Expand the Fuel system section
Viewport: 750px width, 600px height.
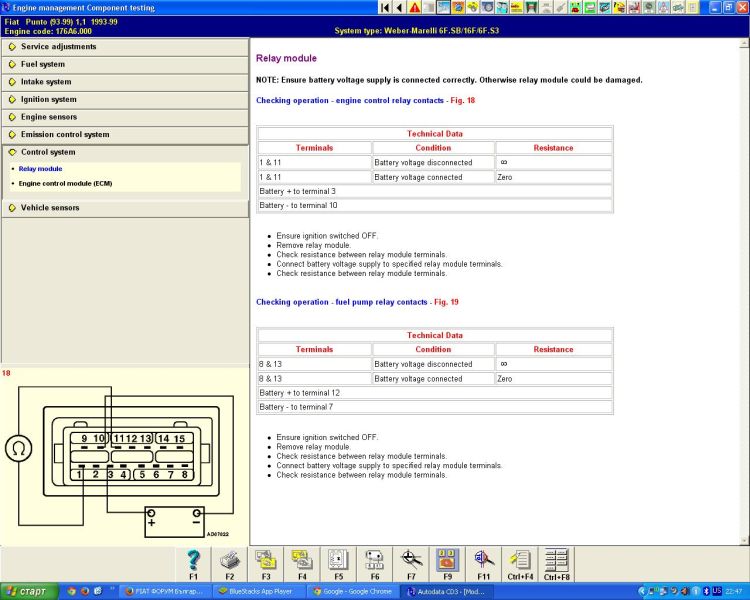[x=43, y=64]
